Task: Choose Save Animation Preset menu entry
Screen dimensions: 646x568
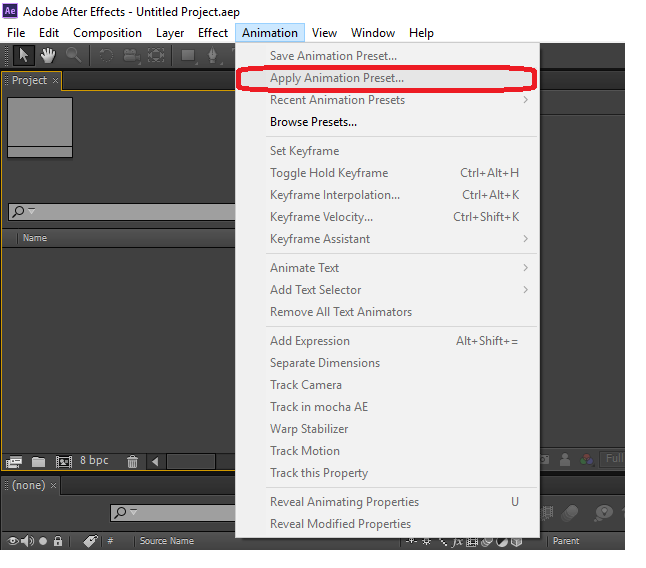Action: [x=389, y=56]
